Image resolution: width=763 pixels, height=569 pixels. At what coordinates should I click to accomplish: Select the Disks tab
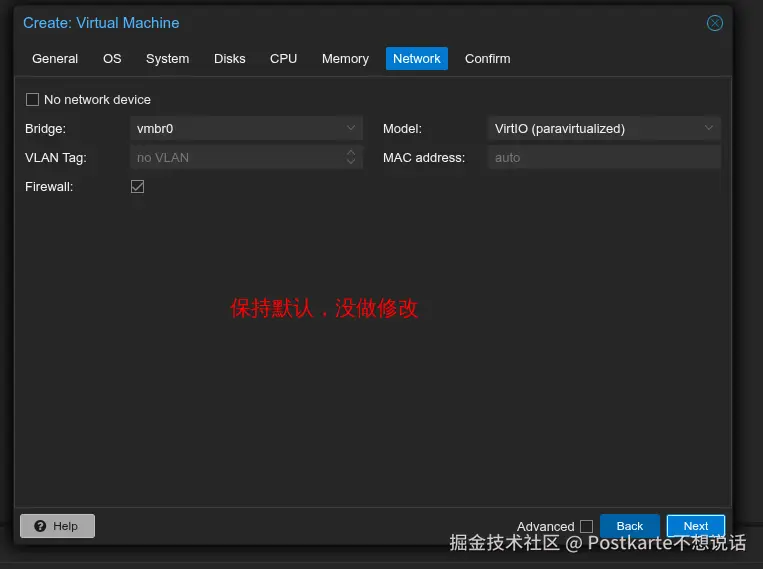click(230, 59)
